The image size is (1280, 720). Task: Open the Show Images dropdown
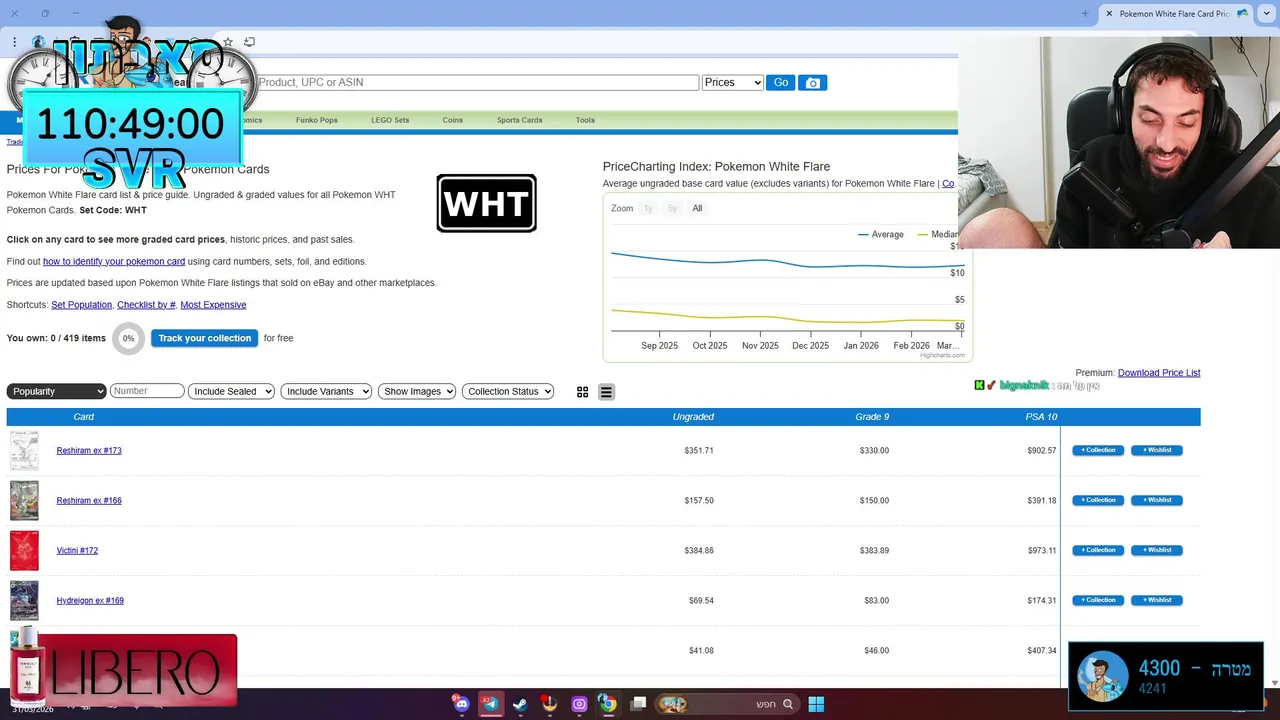[x=417, y=391]
